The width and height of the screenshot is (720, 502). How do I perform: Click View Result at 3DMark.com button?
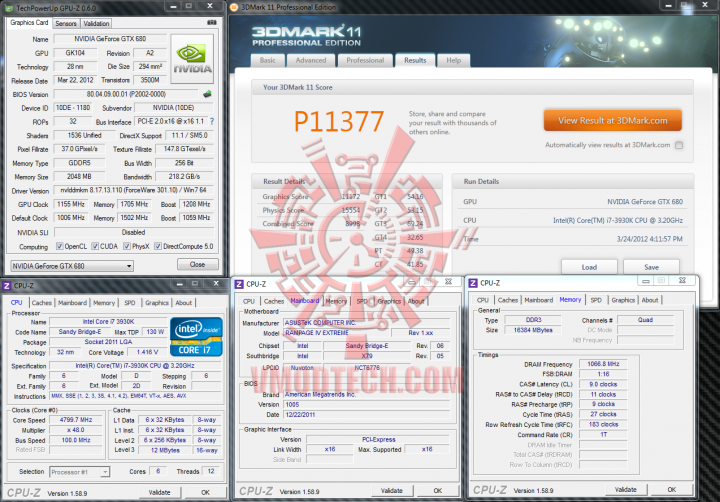613,120
